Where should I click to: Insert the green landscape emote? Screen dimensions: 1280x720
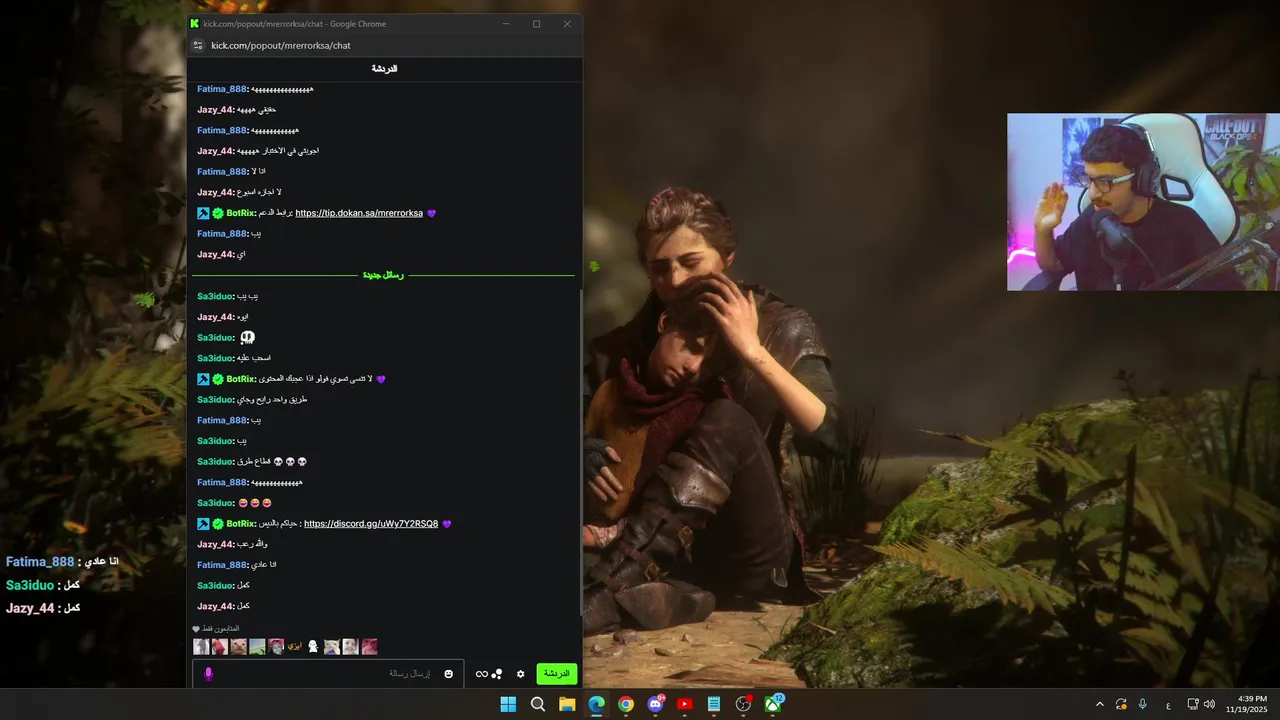coord(257,647)
